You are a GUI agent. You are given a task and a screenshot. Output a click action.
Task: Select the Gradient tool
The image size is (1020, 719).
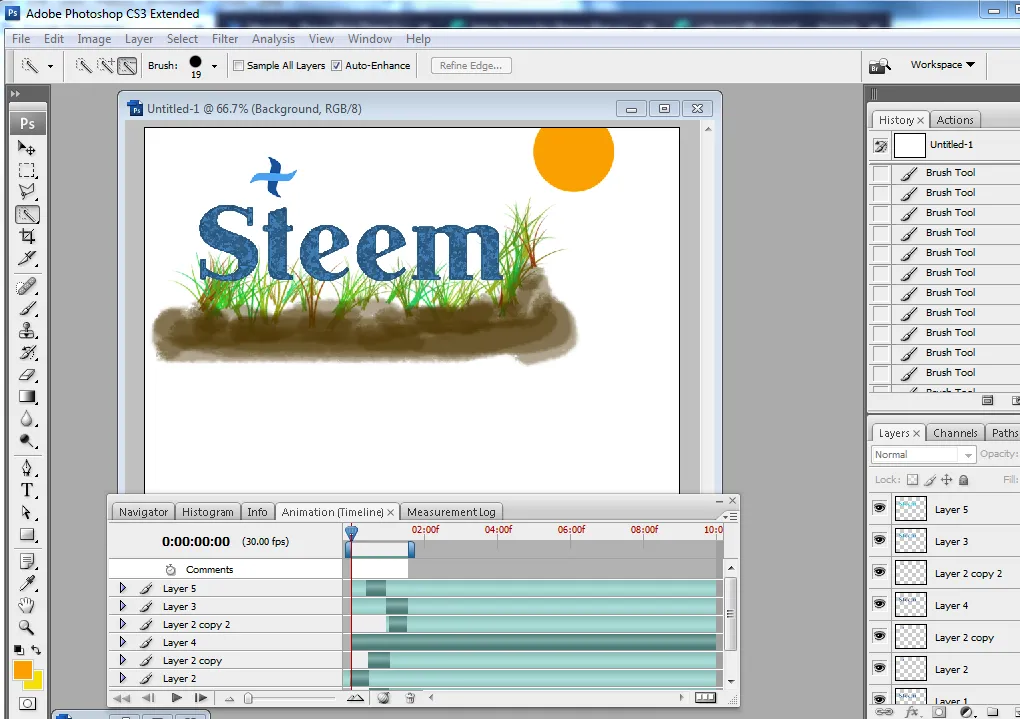pos(27,397)
